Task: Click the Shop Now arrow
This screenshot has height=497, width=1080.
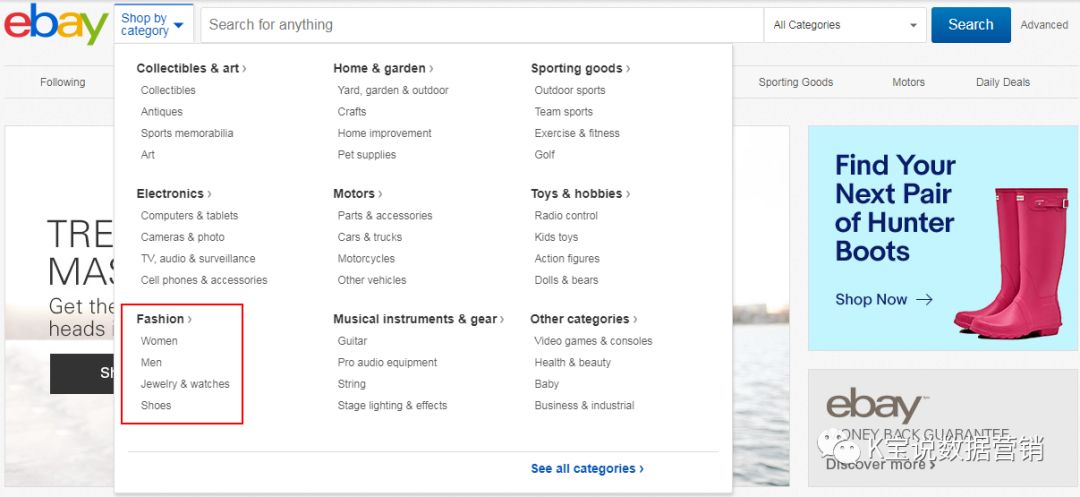Action: tap(924, 299)
